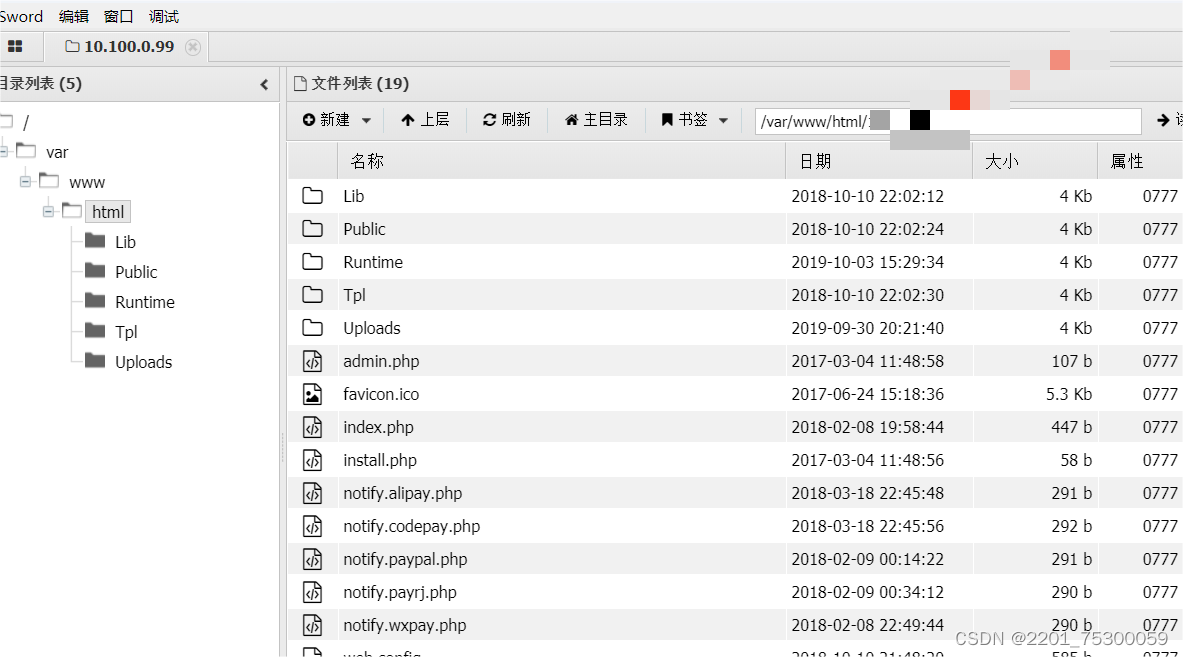The height and width of the screenshot is (657, 1183).
Task: Click folder icon of Uploads row
Action: click(x=312, y=328)
